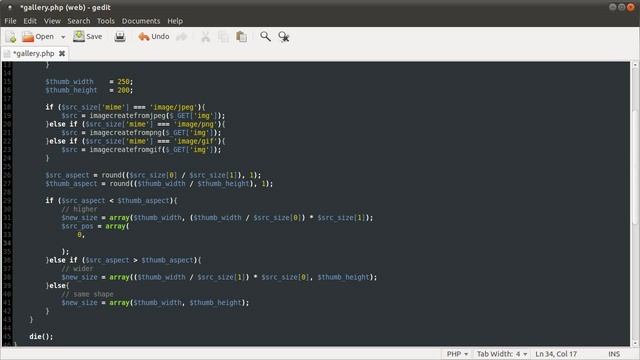Viewport: 640px width, 360px height.
Task: Click the New document icon
Action: (11, 37)
